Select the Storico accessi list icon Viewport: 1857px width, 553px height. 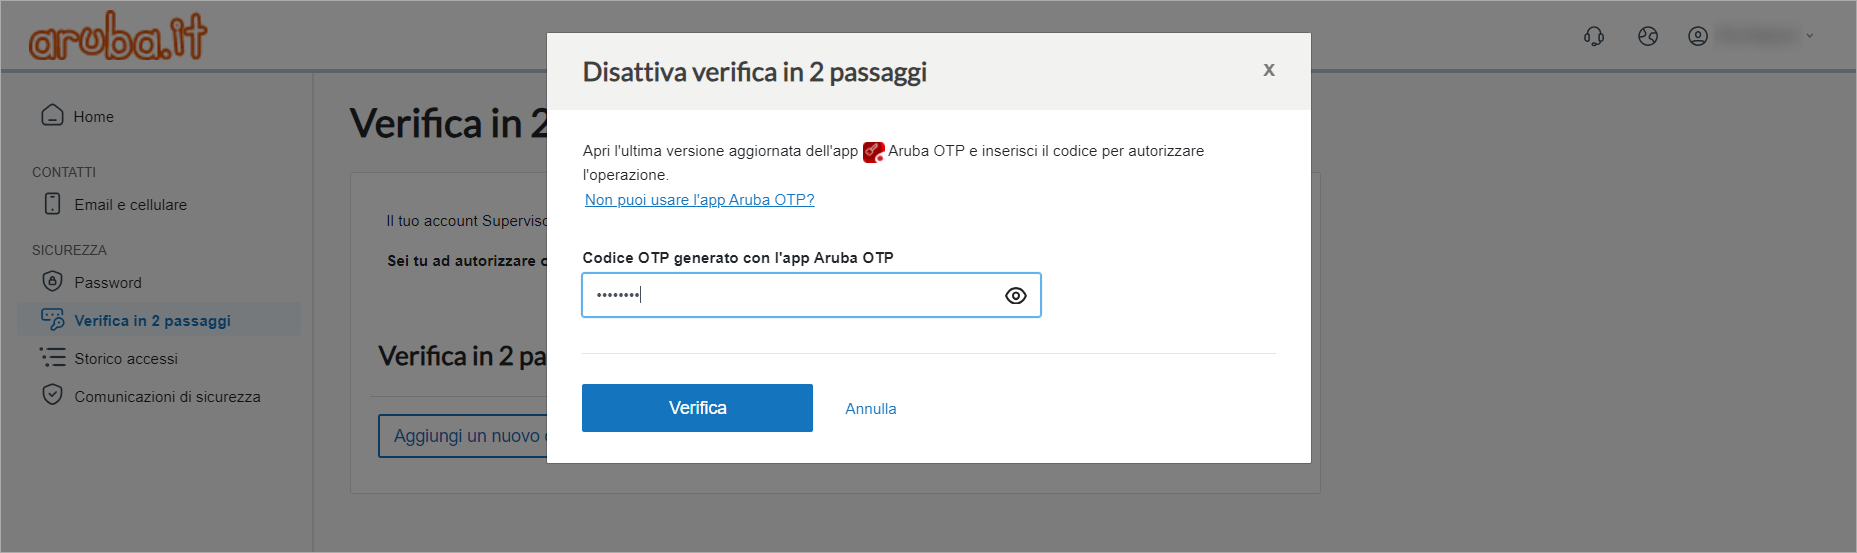pyautogui.click(x=52, y=357)
